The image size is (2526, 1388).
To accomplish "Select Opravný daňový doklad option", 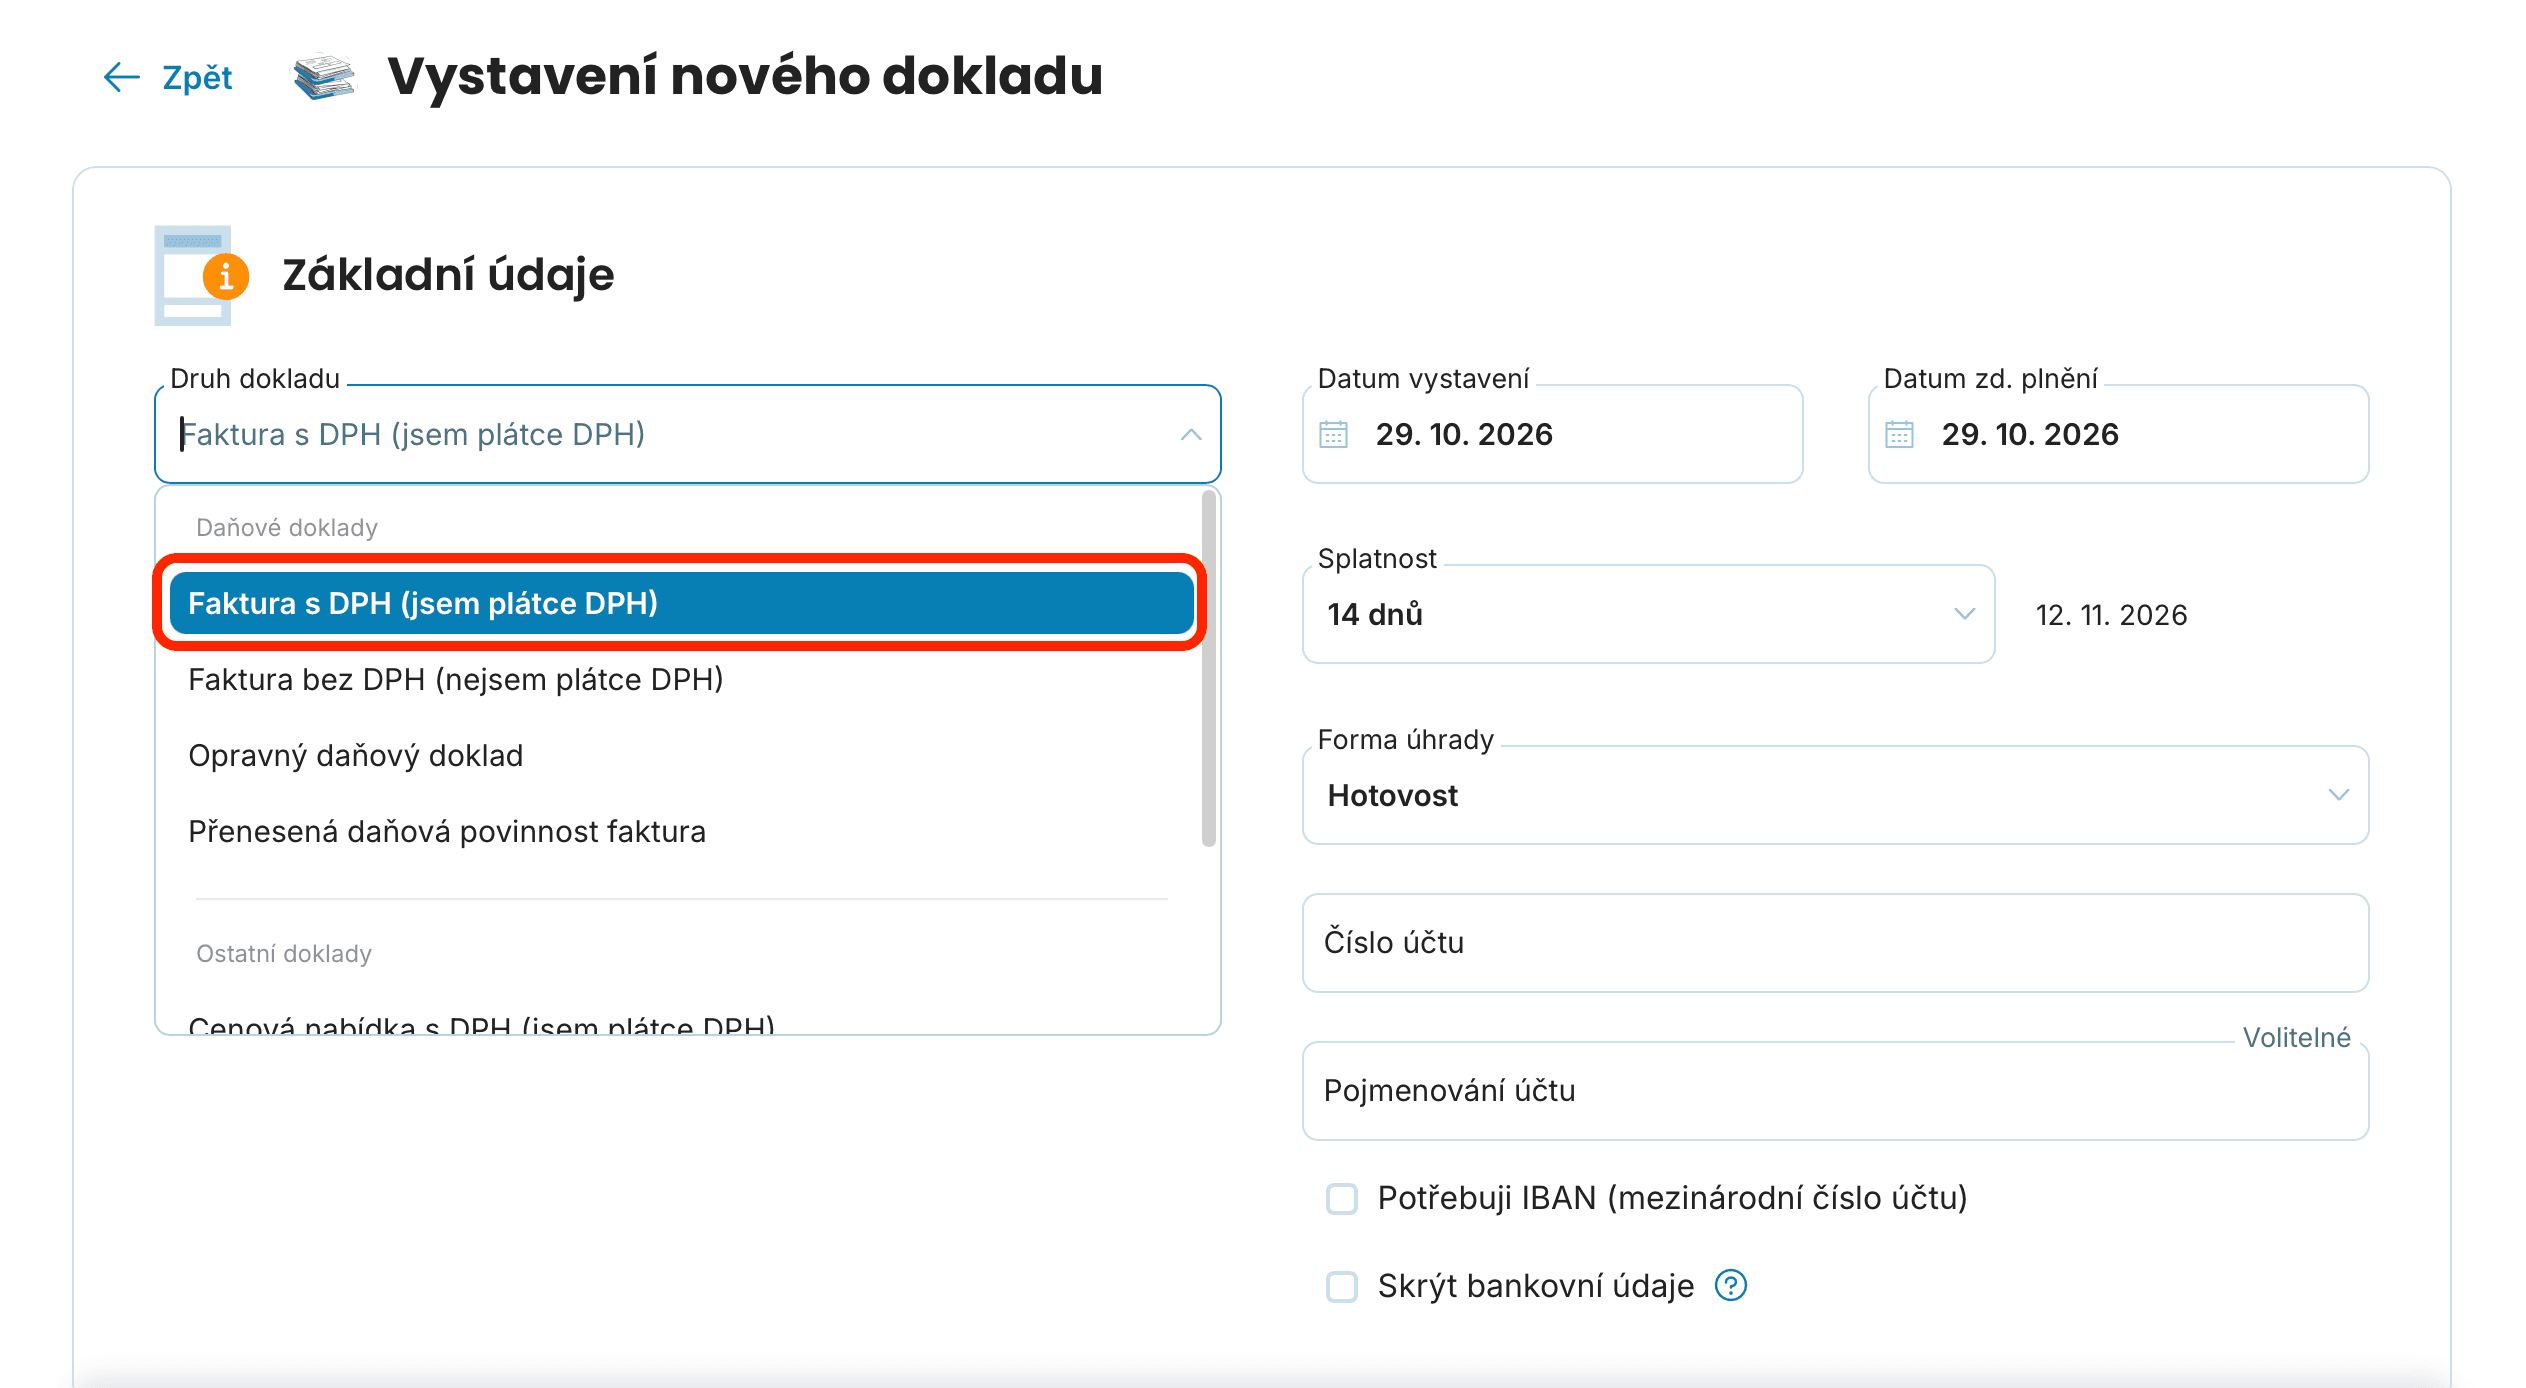I will pos(681,756).
